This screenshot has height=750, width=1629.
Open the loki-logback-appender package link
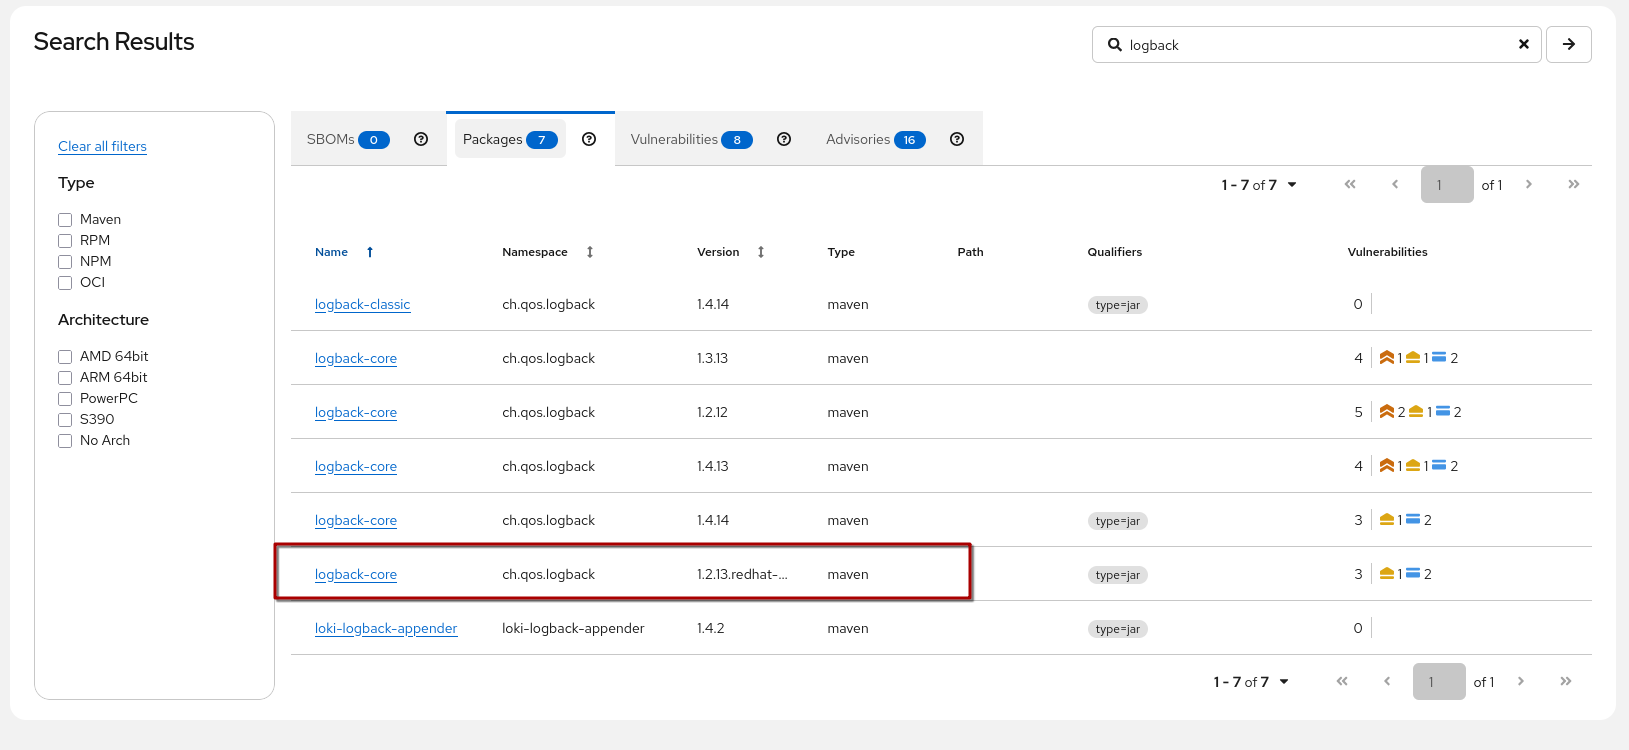pos(386,628)
